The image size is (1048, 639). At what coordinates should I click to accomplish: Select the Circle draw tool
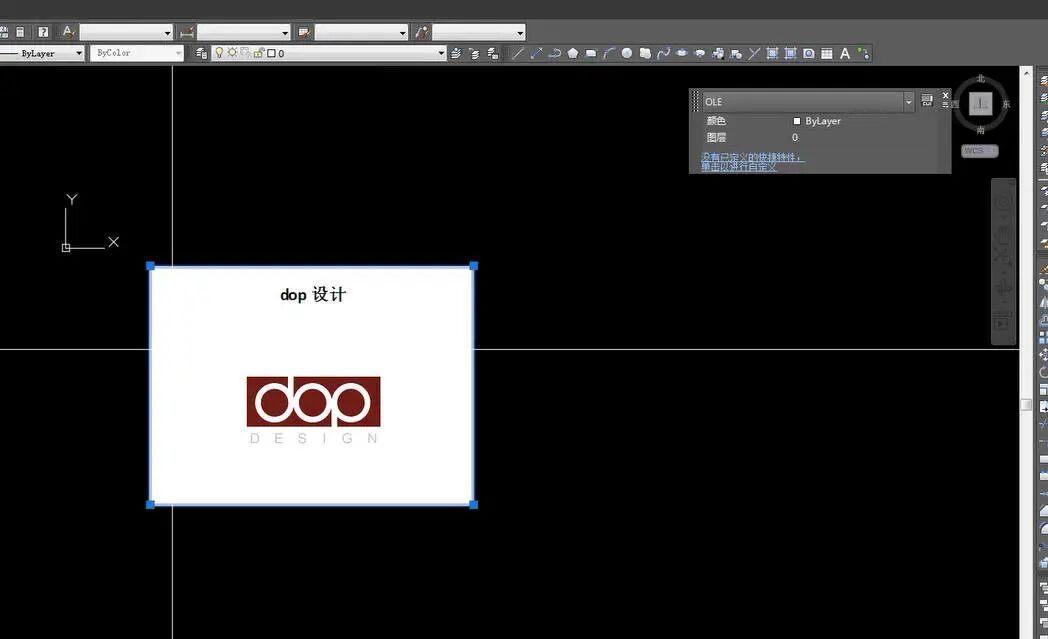(x=626, y=53)
